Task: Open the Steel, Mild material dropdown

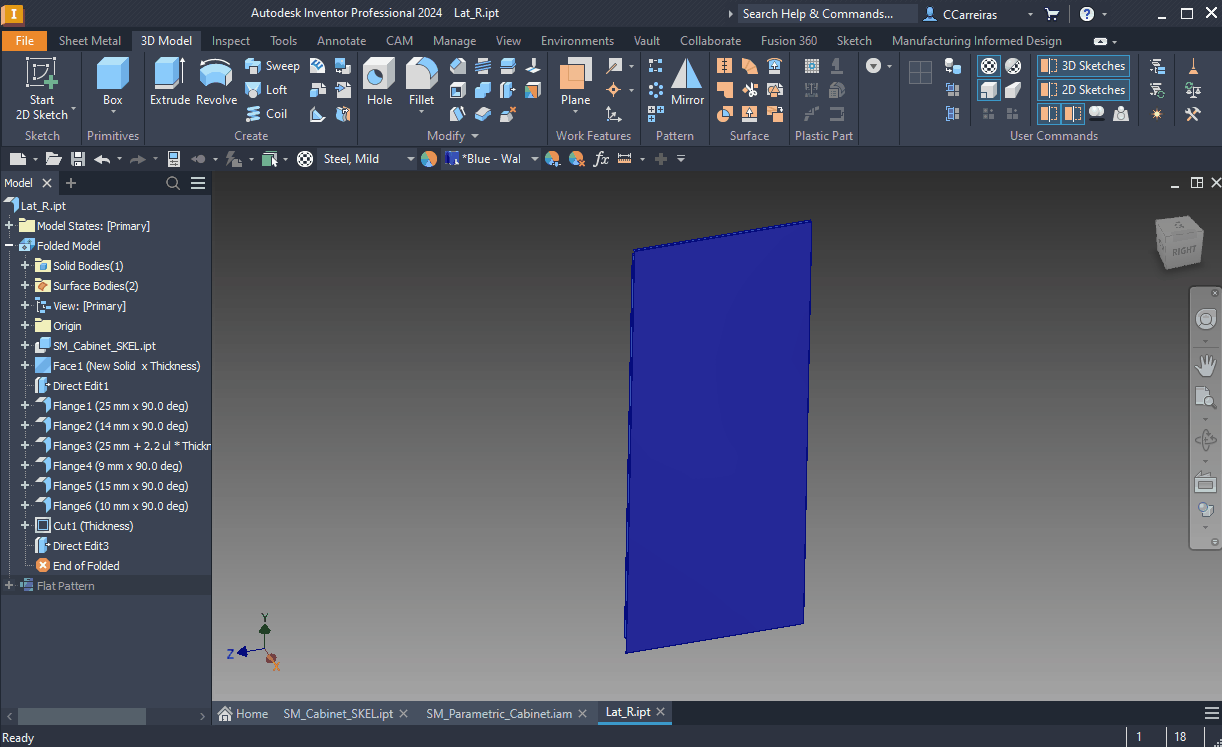Action: tap(409, 158)
